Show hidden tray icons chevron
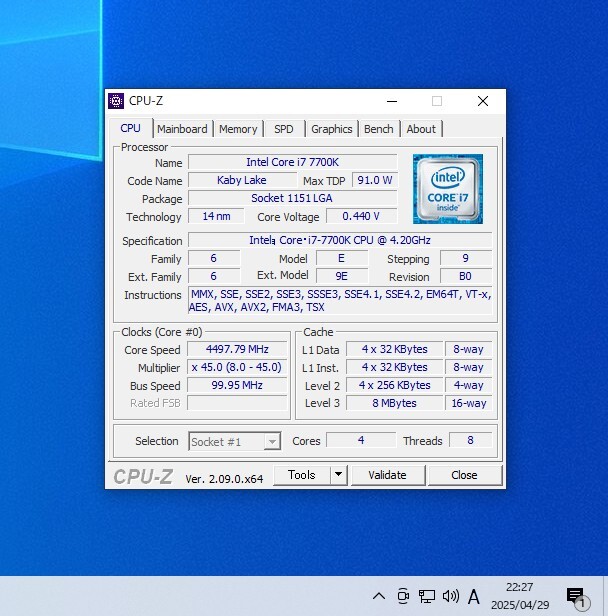 pos(379,596)
